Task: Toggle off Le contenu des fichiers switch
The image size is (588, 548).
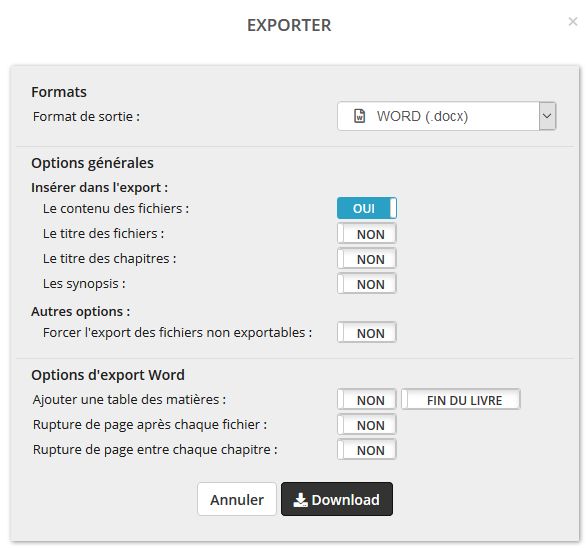Action: point(367,208)
